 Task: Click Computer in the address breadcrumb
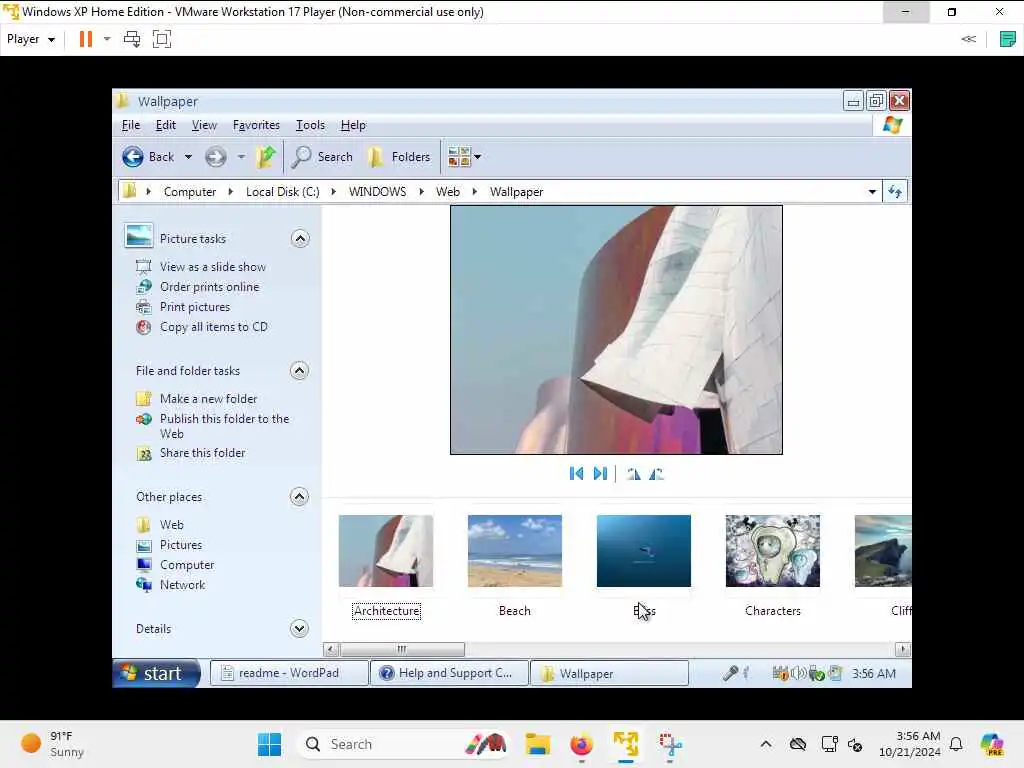[x=189, y=192]
